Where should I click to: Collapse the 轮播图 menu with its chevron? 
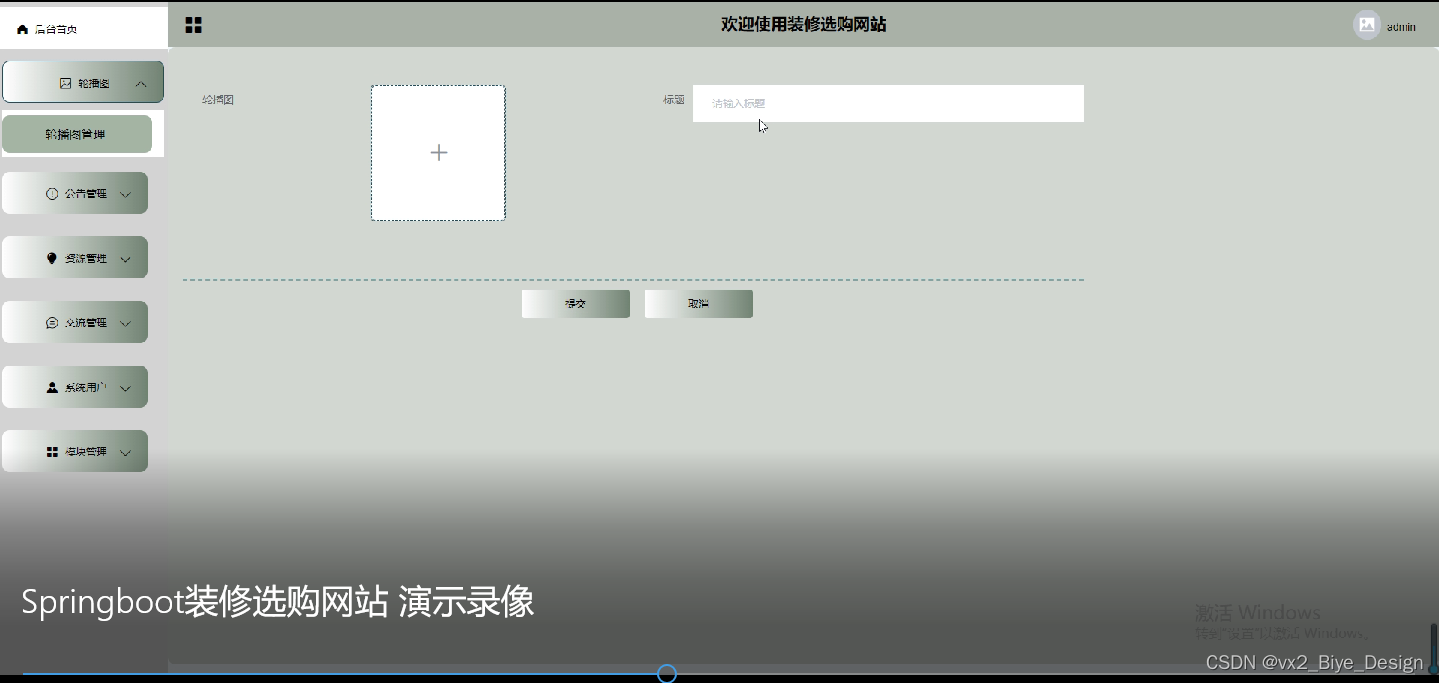click(x=141, y=84)
